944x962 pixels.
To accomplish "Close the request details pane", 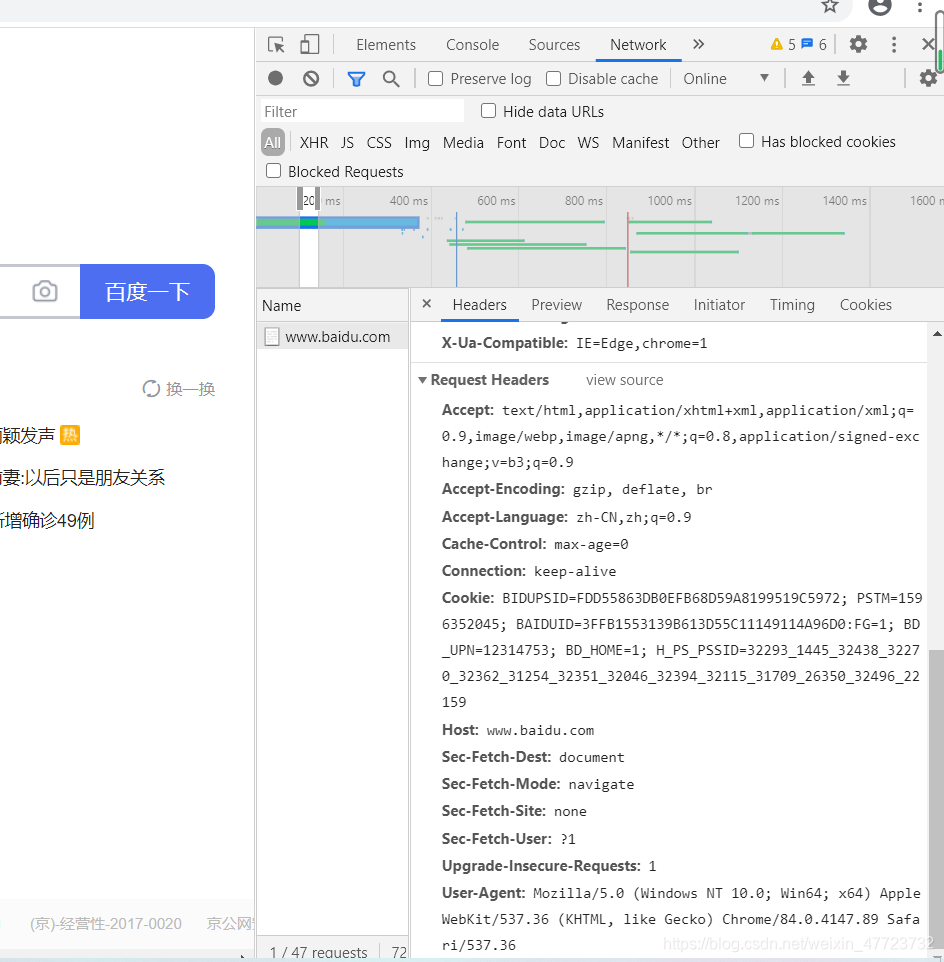I will pyautogui.click(x=427, y=304).
